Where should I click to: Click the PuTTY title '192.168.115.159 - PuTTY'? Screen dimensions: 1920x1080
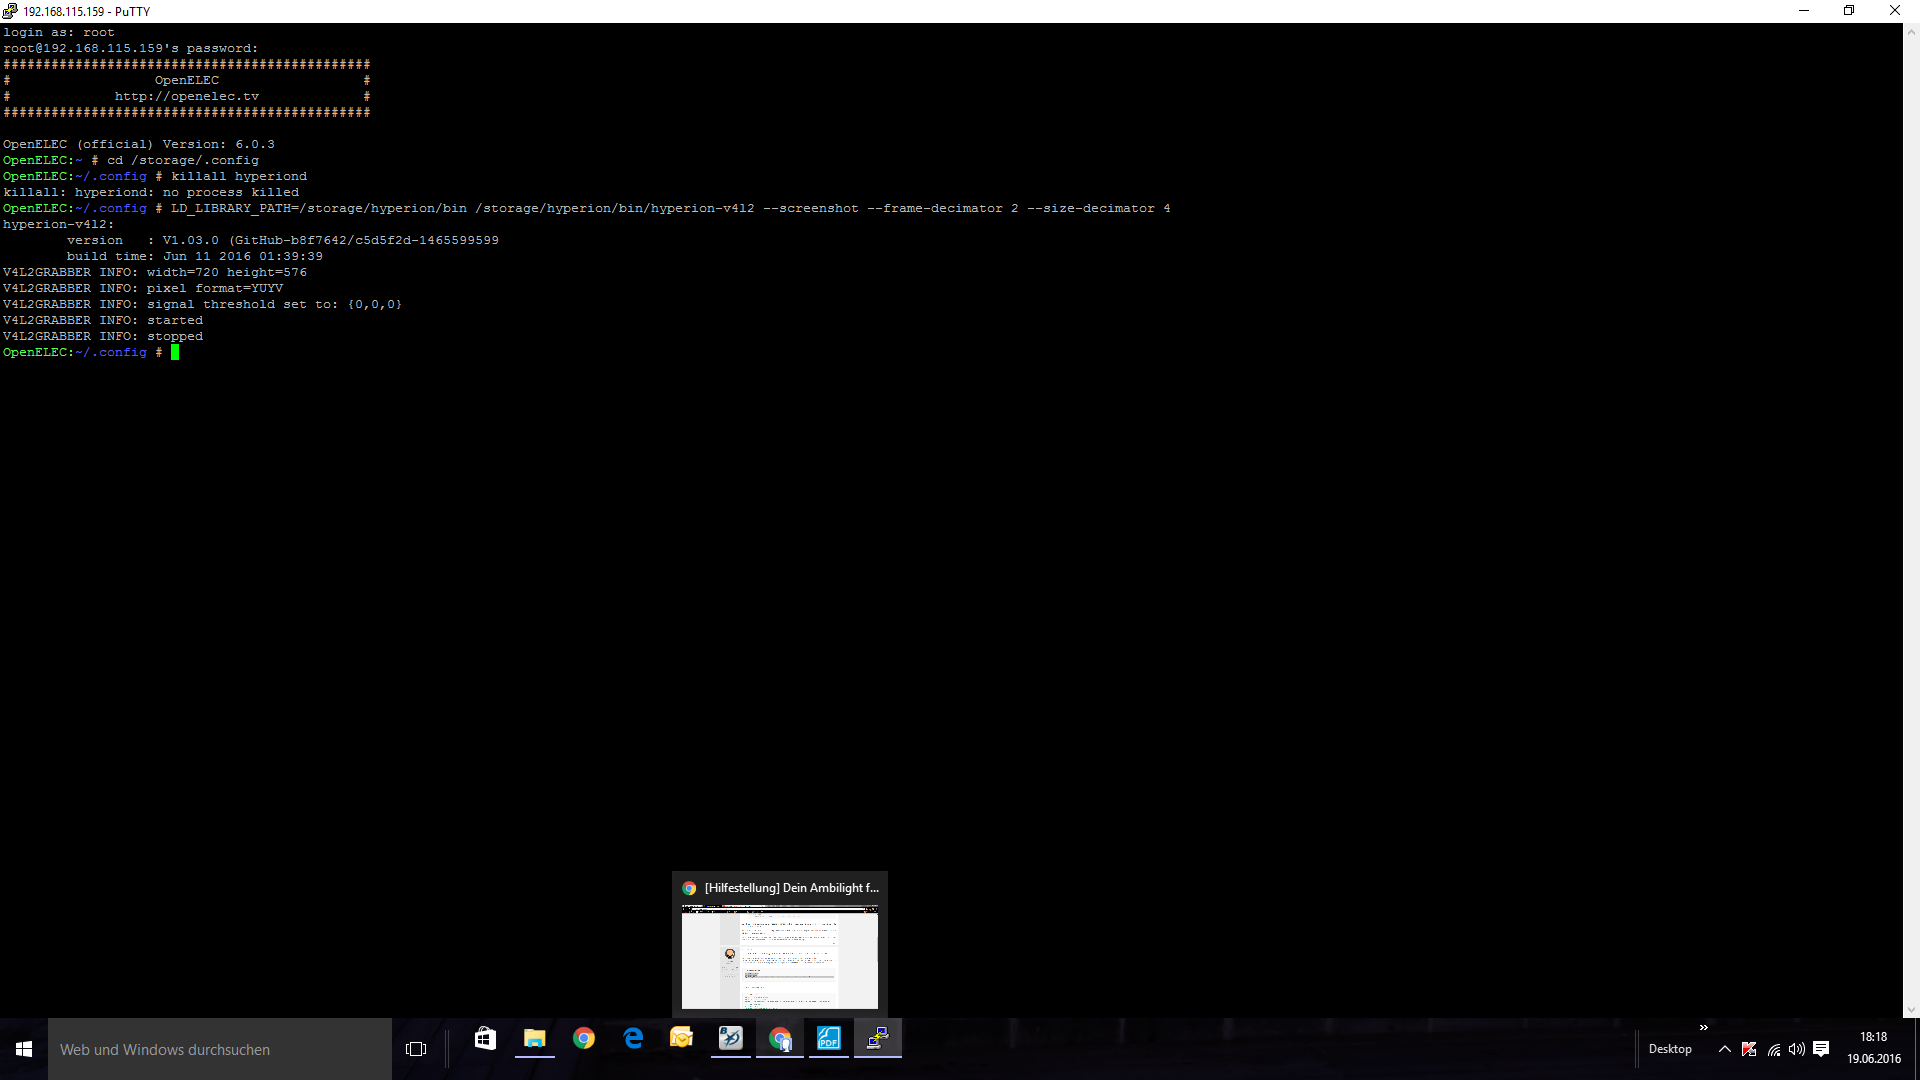(x=87, y=12)
